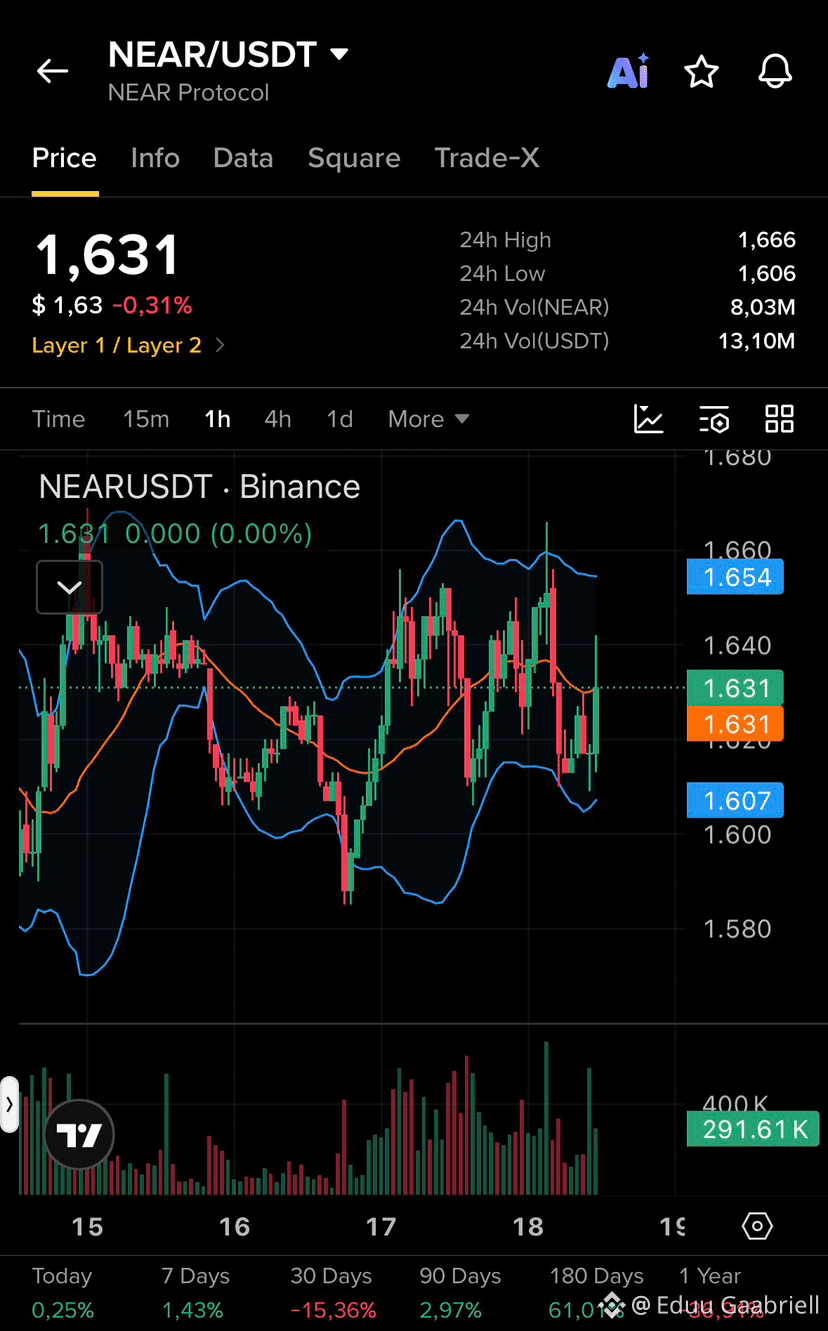Add NEAR/USDT to favorites with star
The image size is (828, 1331).
coord(702,72)
